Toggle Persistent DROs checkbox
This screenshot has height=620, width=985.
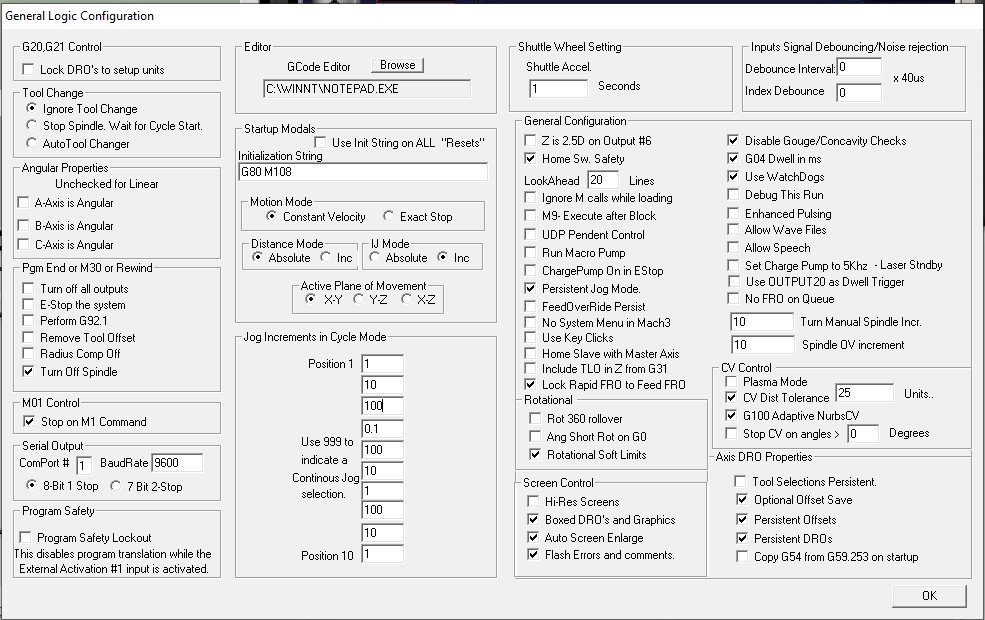click(742, 538)
